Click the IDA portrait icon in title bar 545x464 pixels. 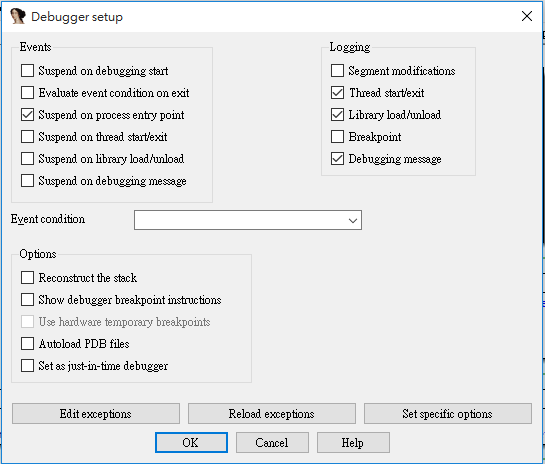[x=18, y=16]
